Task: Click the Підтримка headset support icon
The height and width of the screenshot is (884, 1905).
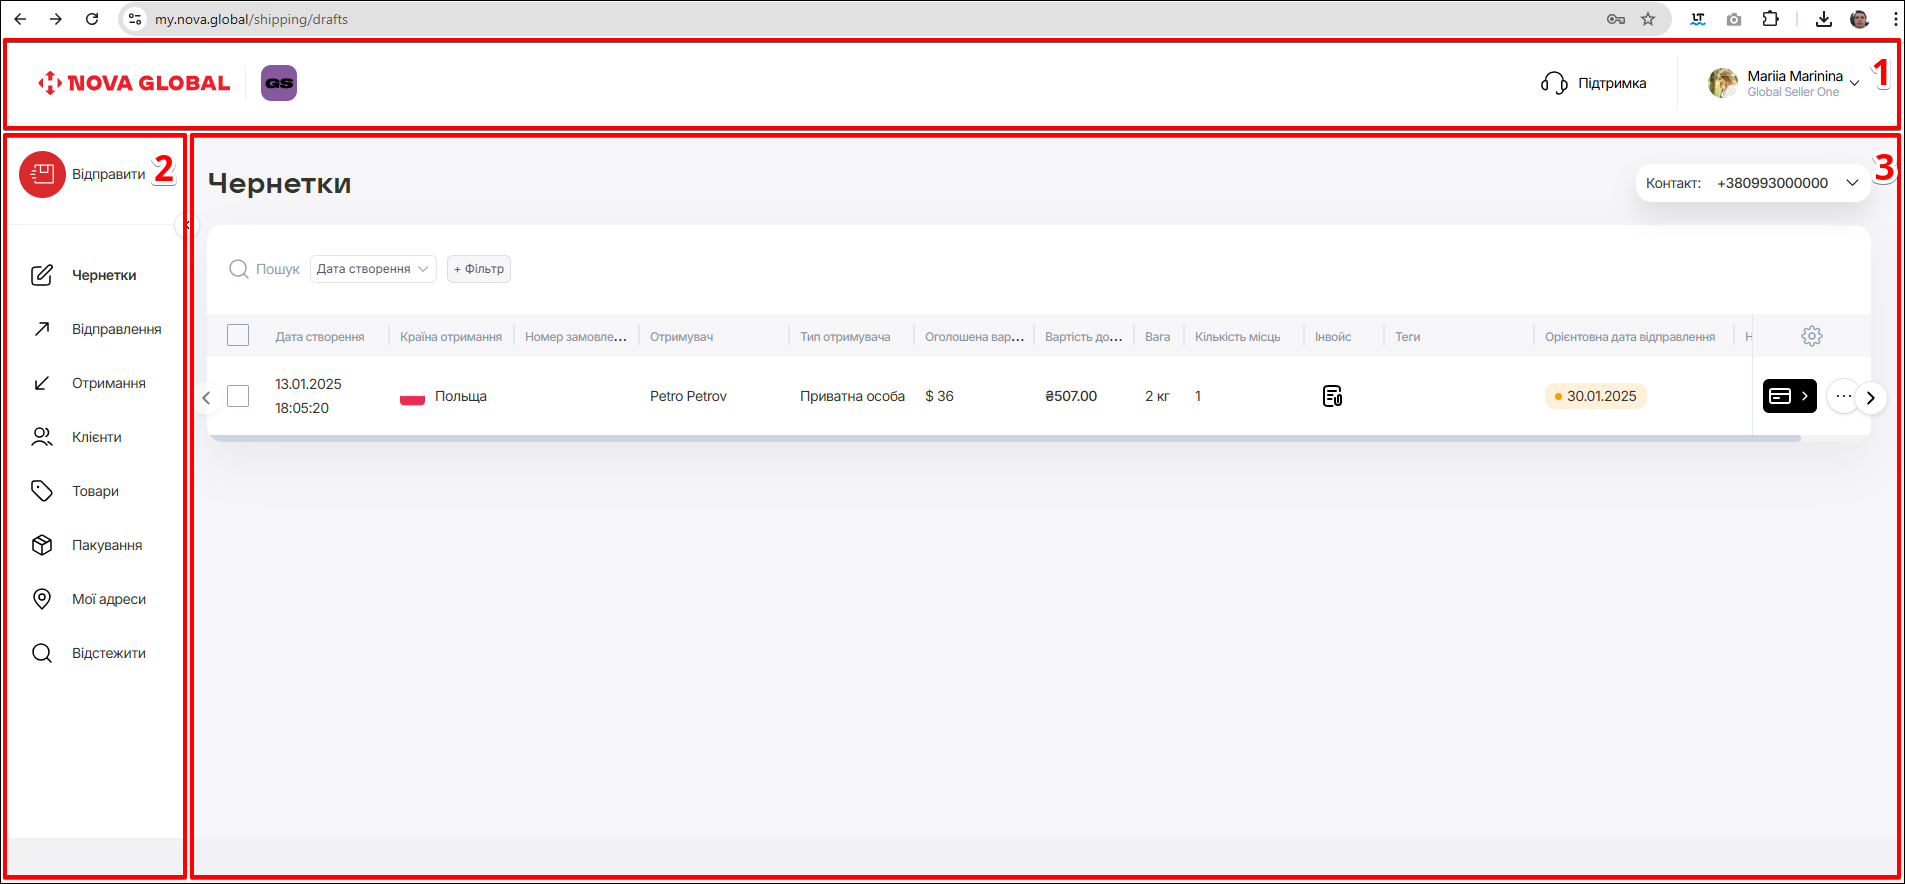Action: [1554, 83]
